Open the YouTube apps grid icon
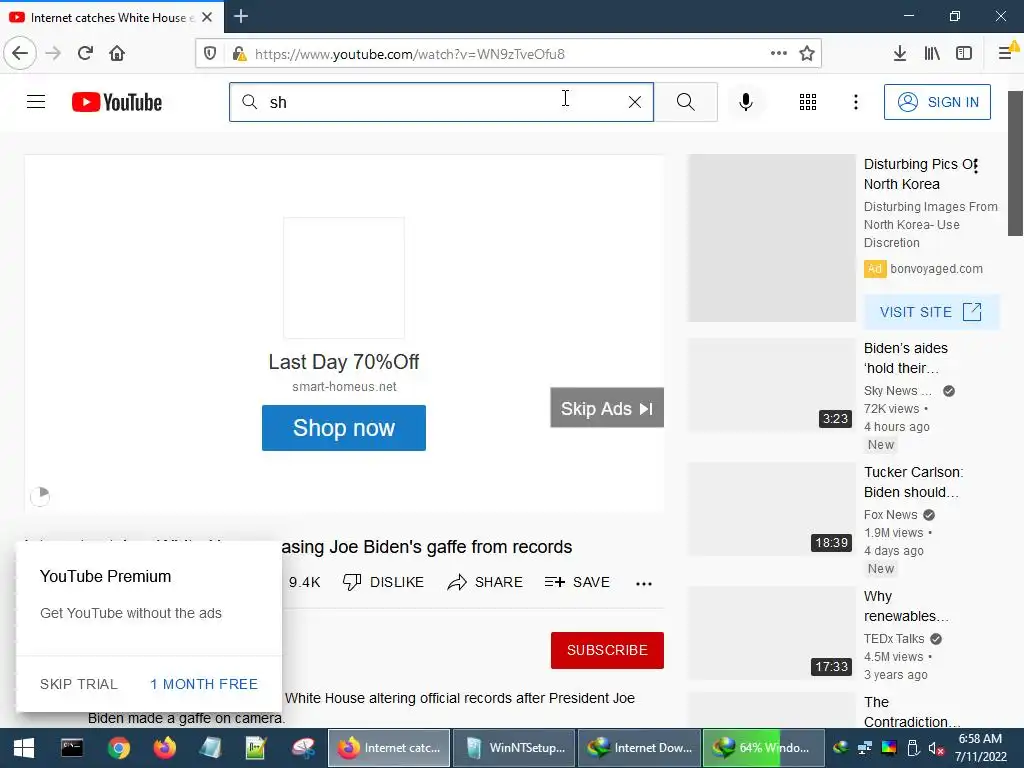1024x768 pixels. coord(808,102)
